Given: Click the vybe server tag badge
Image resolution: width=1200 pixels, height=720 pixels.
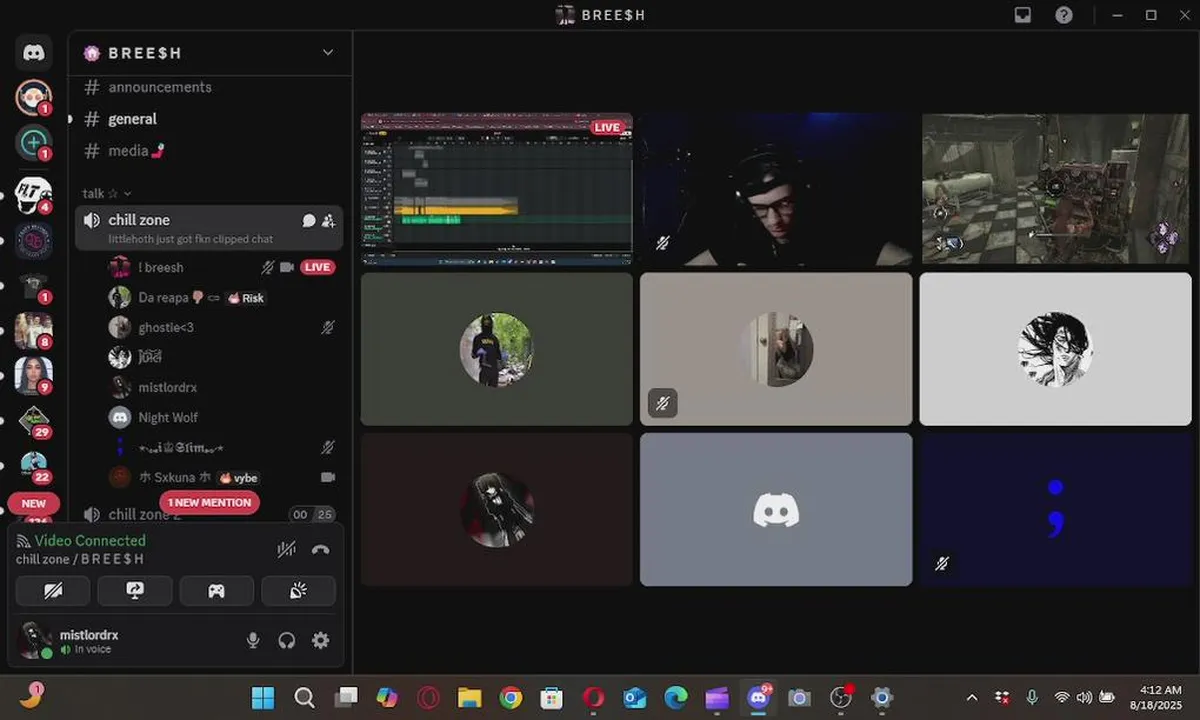Looking at the screenshot, I should tap(238, 478).
